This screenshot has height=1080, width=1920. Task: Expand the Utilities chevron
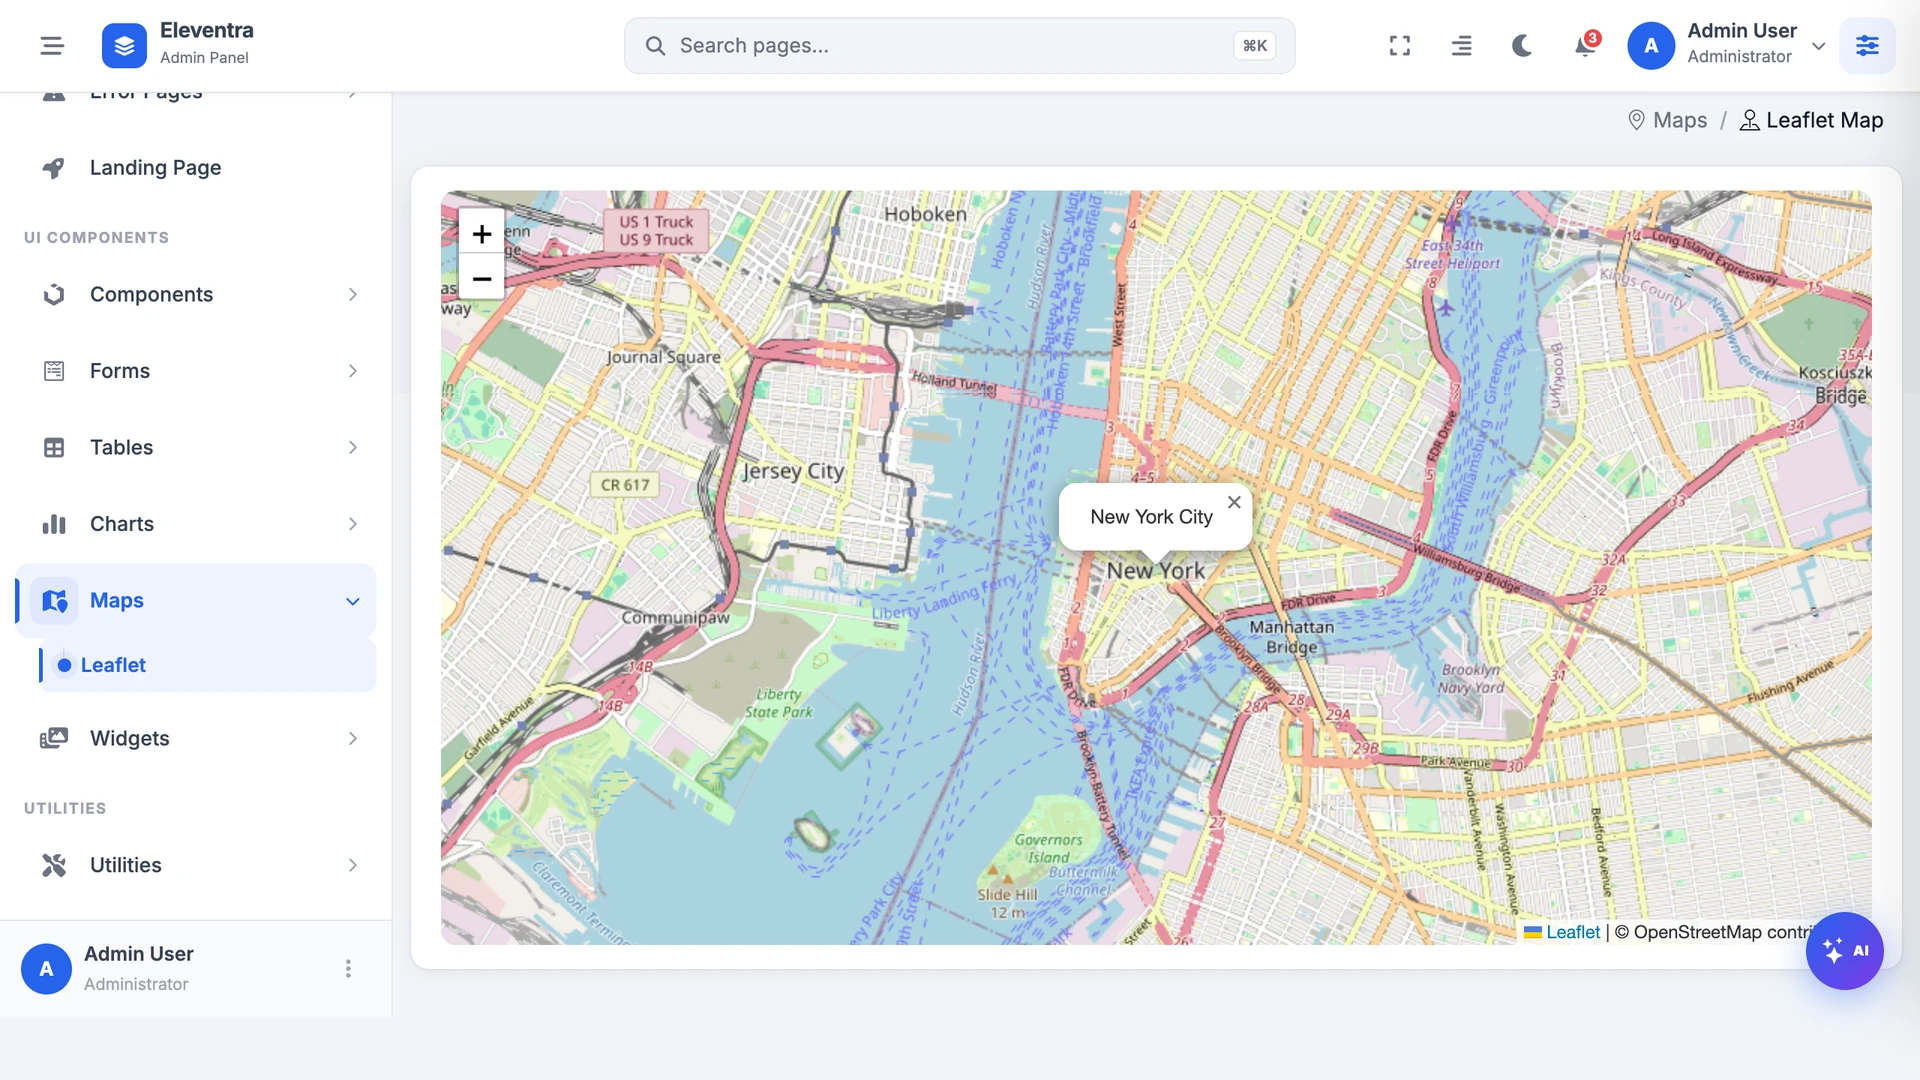click(352, 865)
